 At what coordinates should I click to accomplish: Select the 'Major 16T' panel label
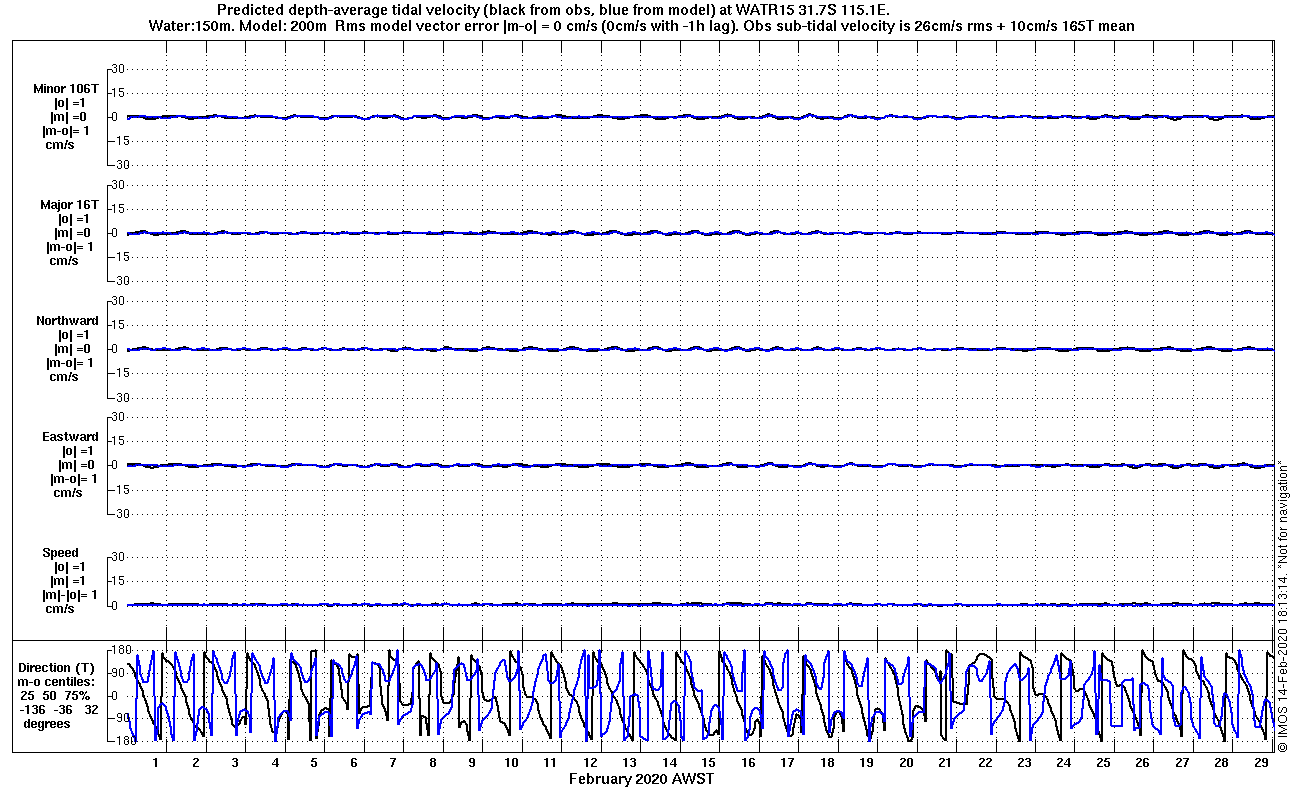(x=68, y=204)
